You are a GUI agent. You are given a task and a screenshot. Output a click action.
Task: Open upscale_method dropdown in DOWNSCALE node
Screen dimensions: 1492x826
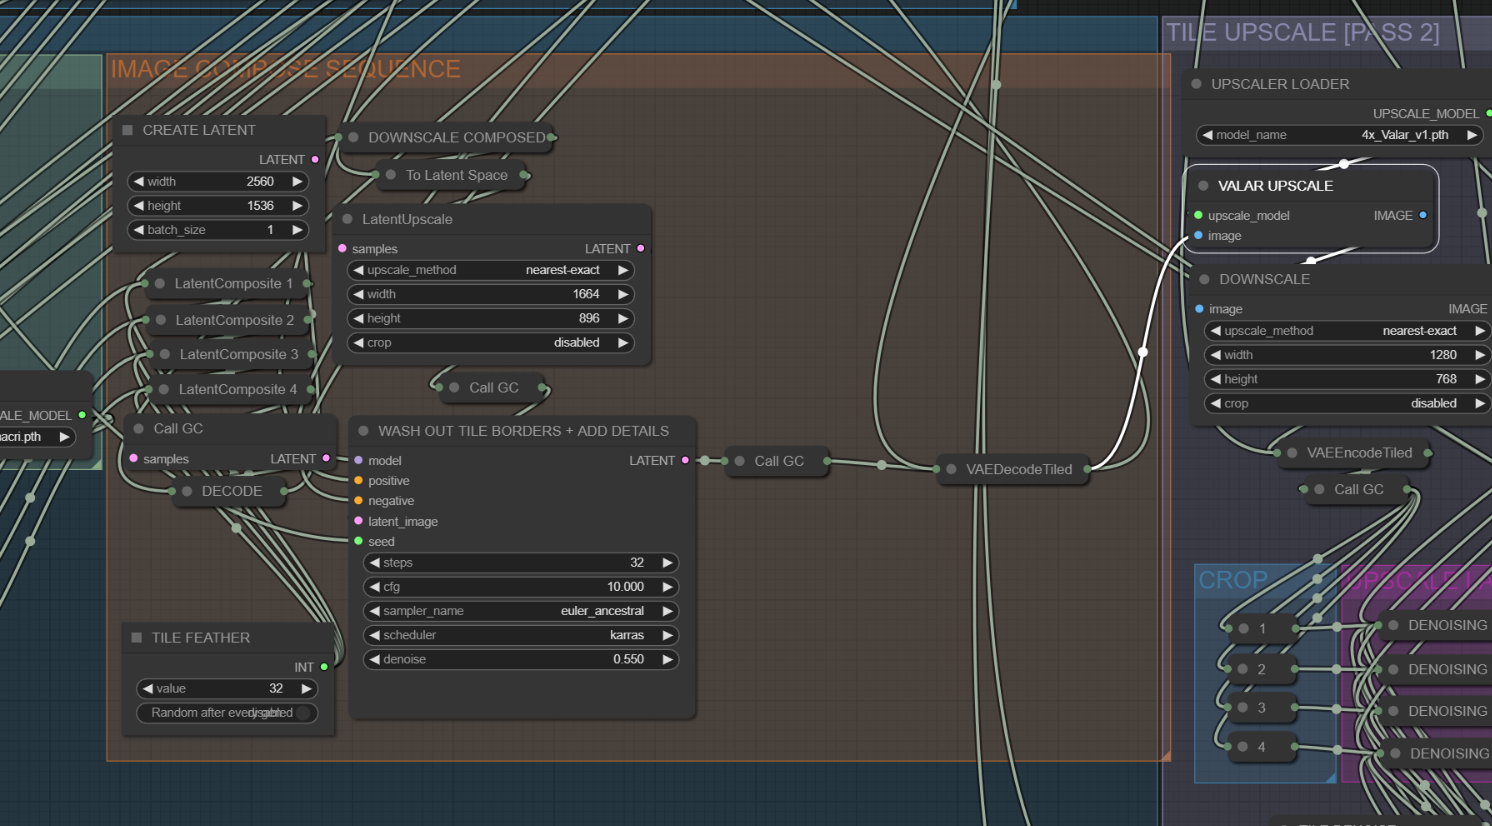coord(1348,331)
